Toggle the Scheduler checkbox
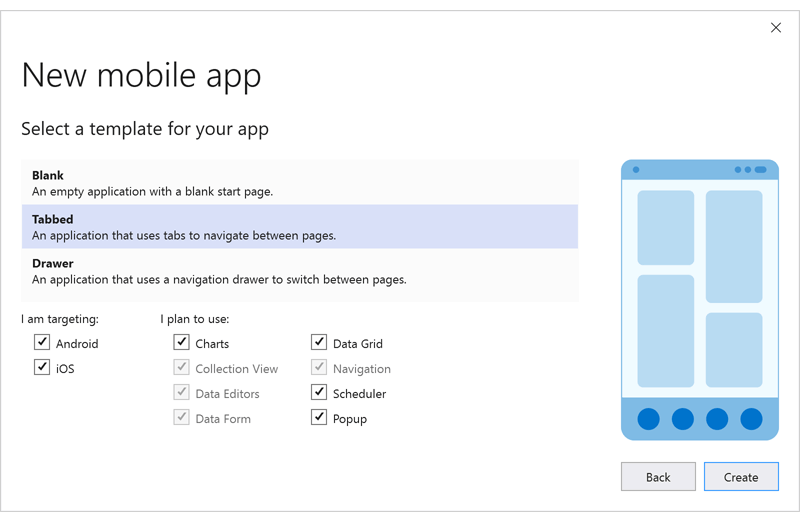The image size is (800, 522). (x=319, y=393)
